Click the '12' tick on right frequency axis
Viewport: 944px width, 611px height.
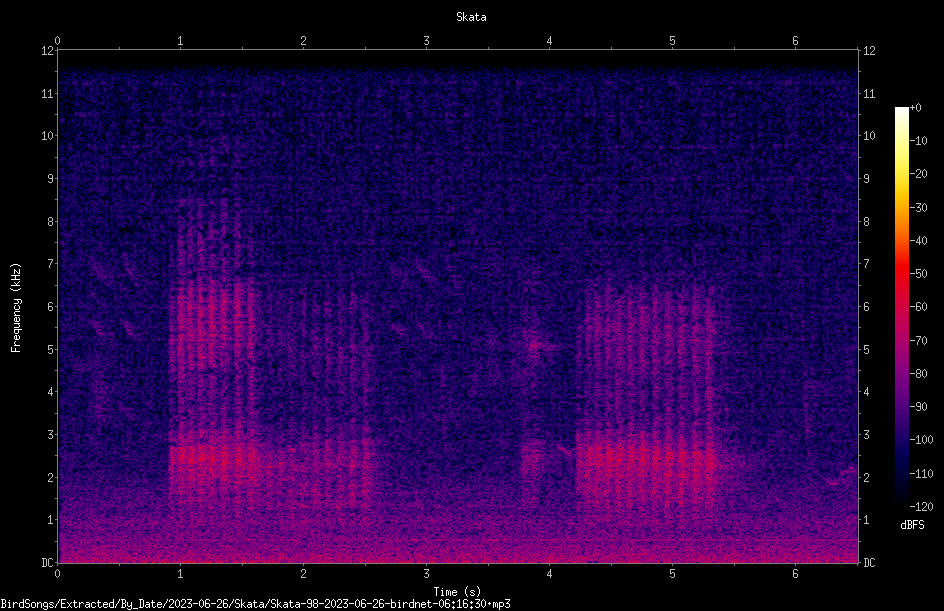click(869, 51)
